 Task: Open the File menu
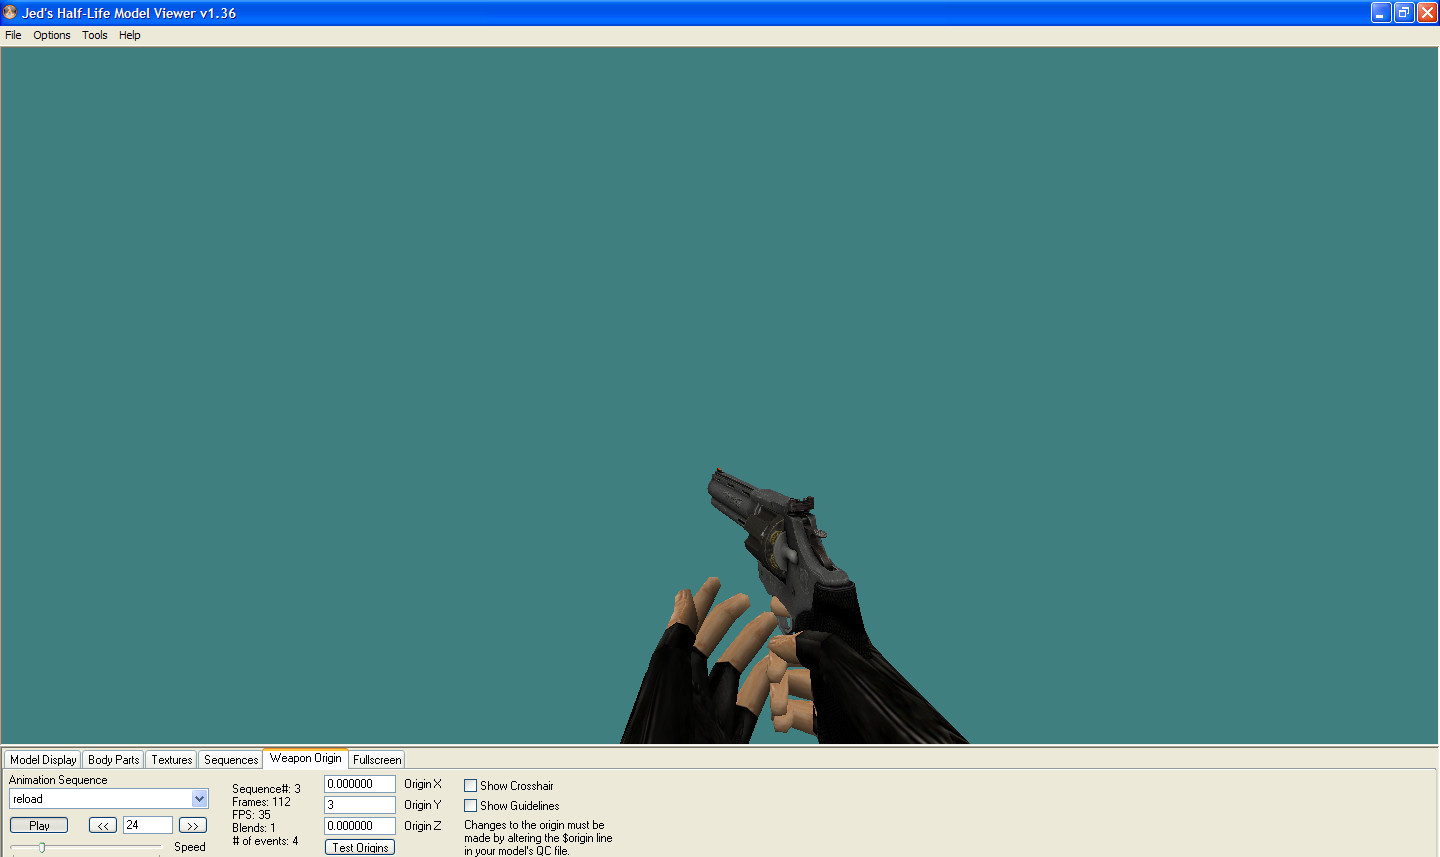coord(13,35)
